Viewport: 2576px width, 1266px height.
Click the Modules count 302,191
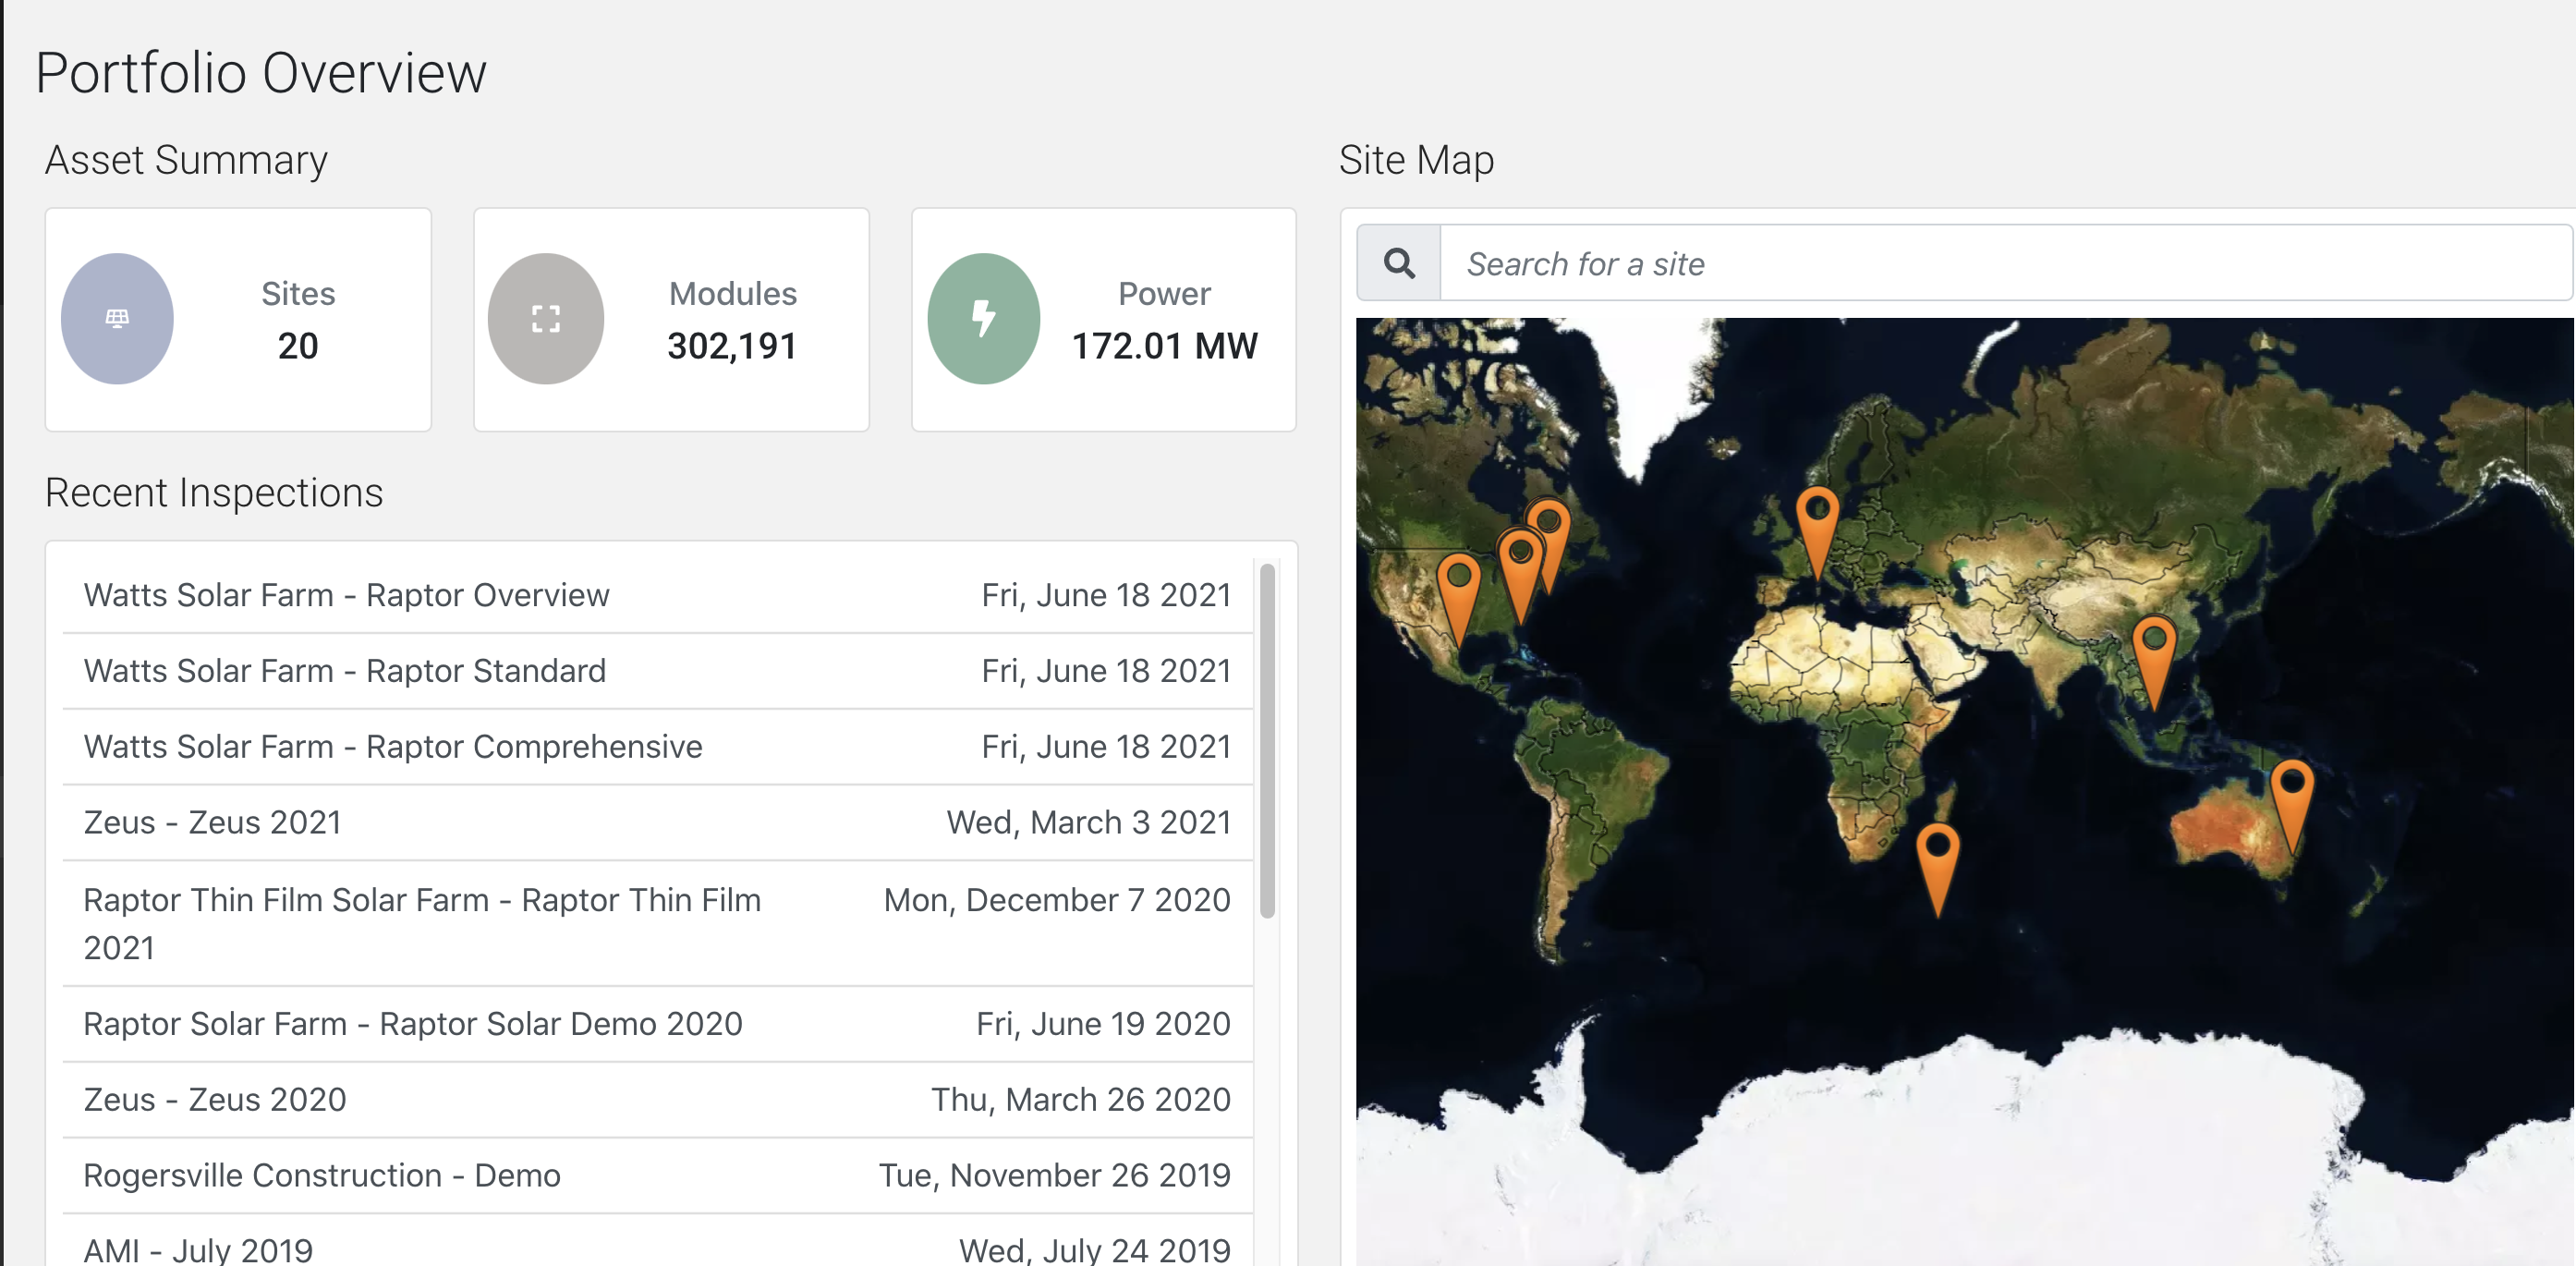[x=732, y=346]
